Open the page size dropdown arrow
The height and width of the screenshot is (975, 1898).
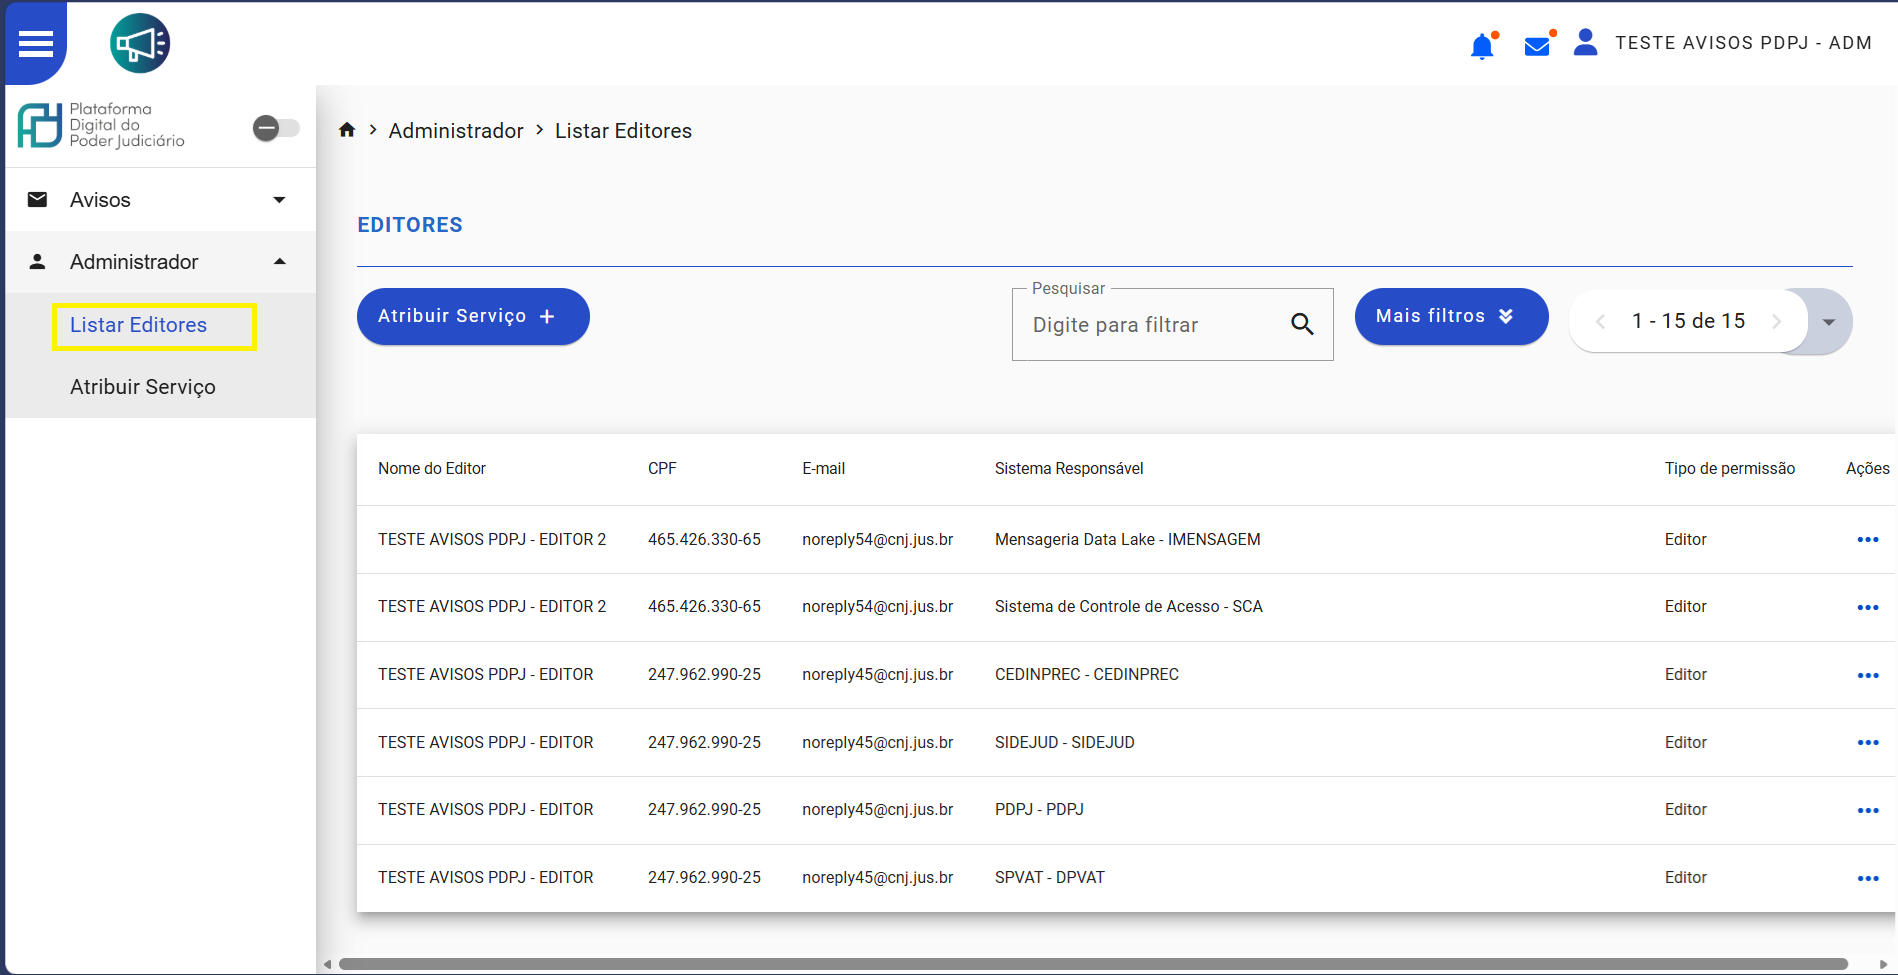[1829, 322]
